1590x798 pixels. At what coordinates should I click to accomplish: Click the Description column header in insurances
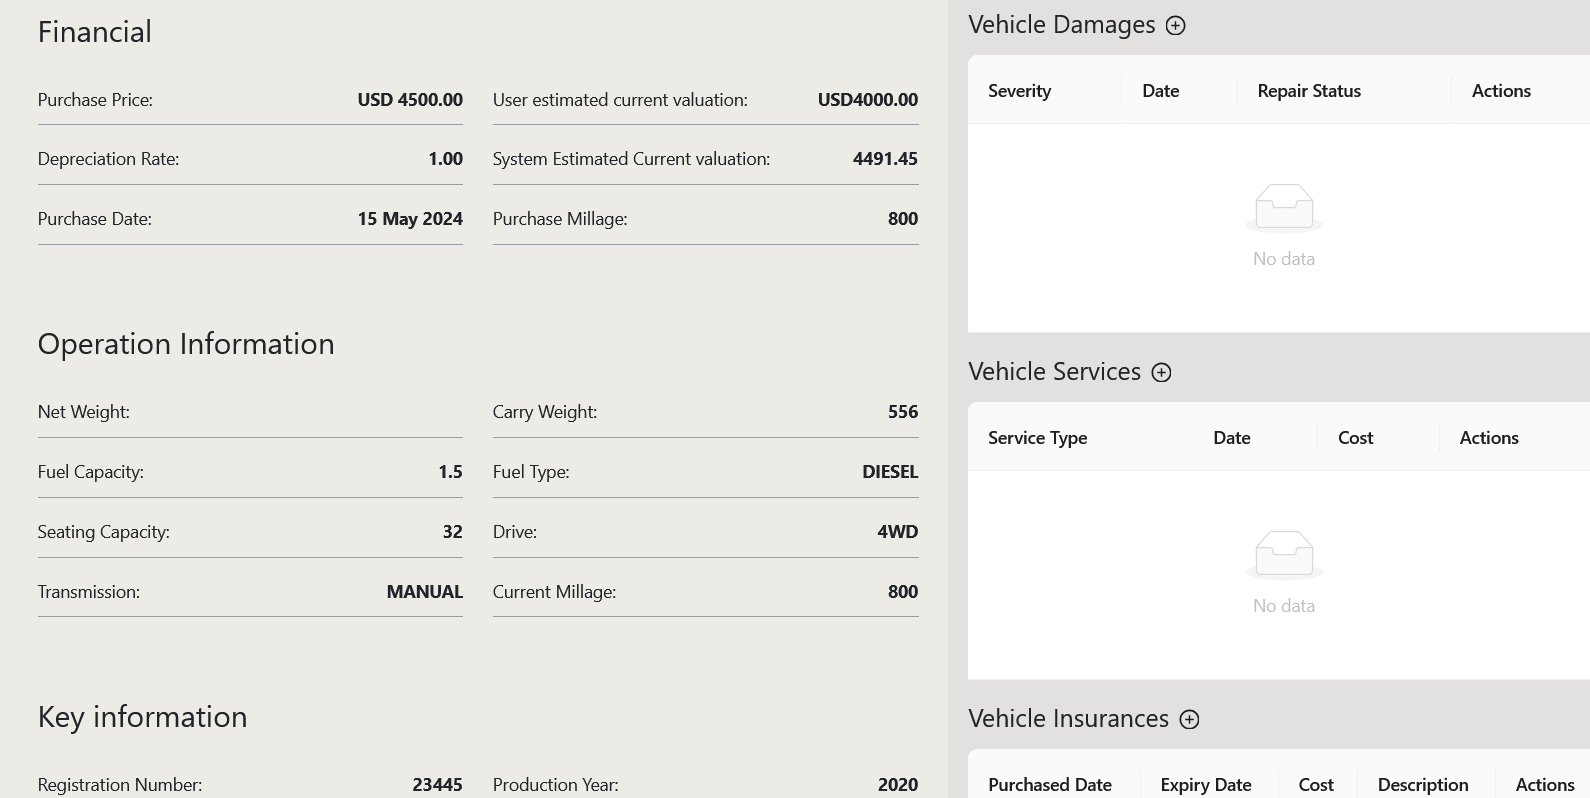[x=1422, y=785]
